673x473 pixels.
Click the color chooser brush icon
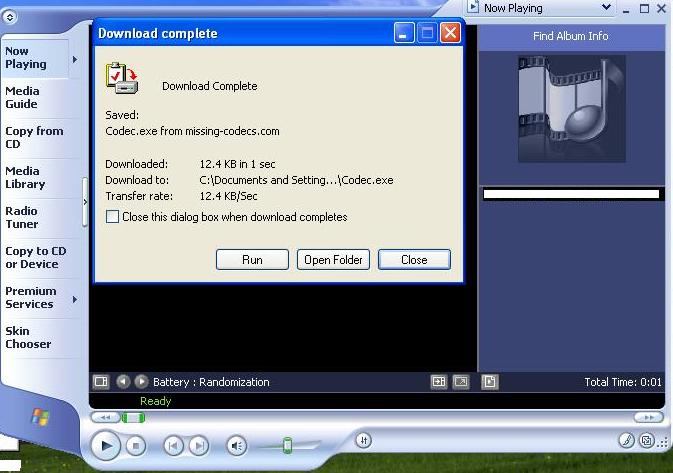pyautogui.click(x=627, y=440)
